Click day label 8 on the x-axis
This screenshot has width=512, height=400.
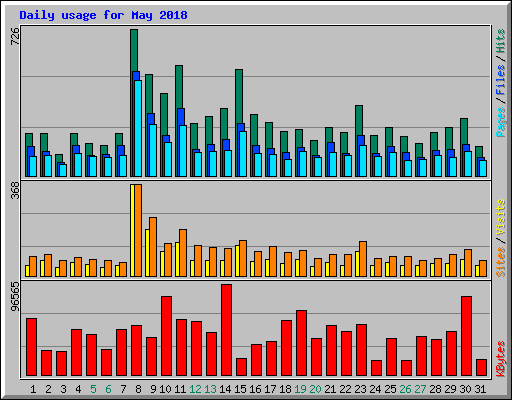tap(138, 389)
